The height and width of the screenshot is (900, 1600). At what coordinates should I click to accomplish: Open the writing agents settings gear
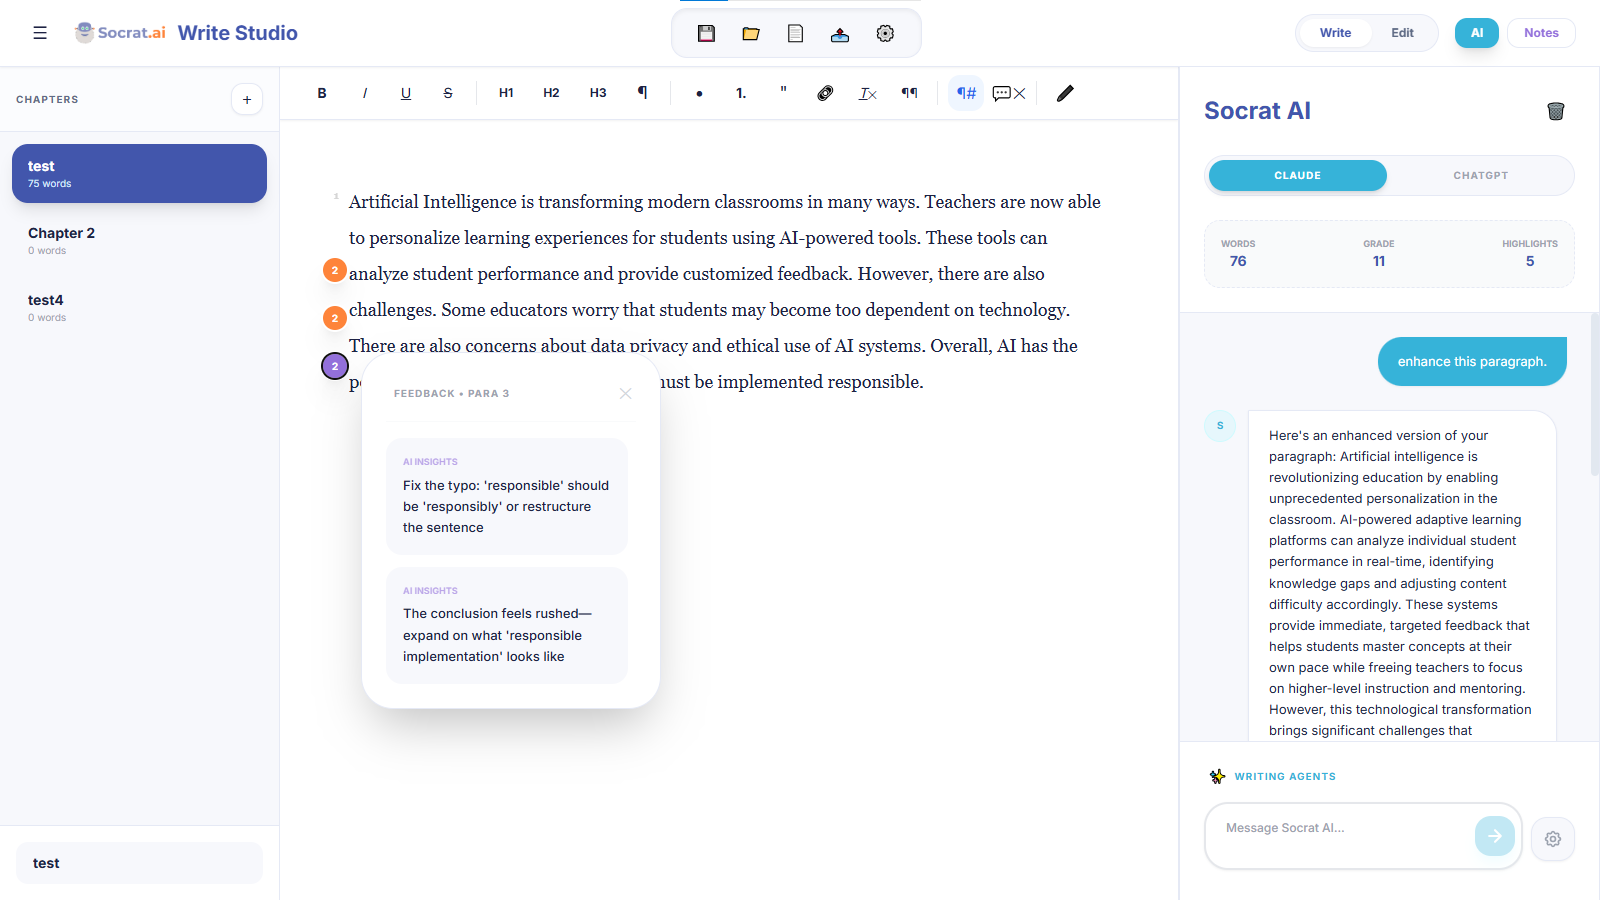click(1552, 839)
